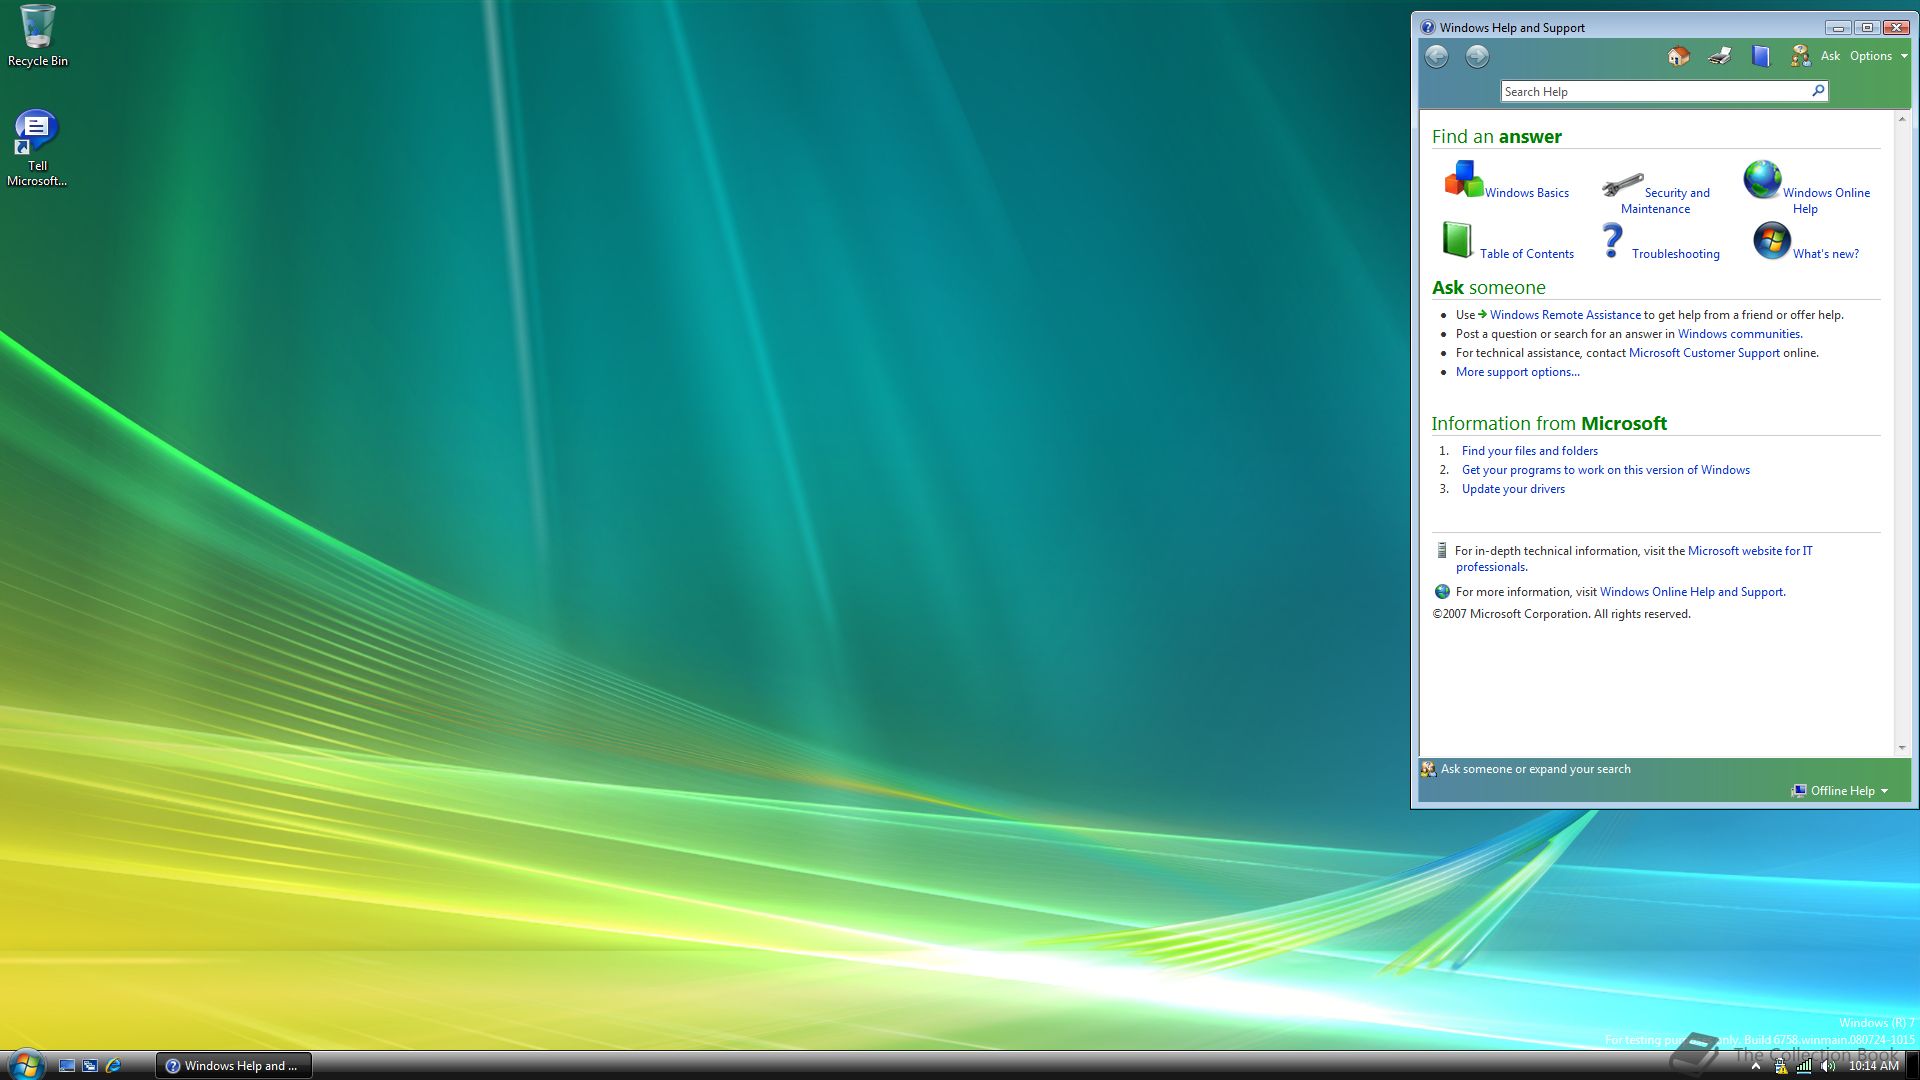Click More support options link
The height and width of the screenshot is (1080, 1920).
coord(1518,372)
